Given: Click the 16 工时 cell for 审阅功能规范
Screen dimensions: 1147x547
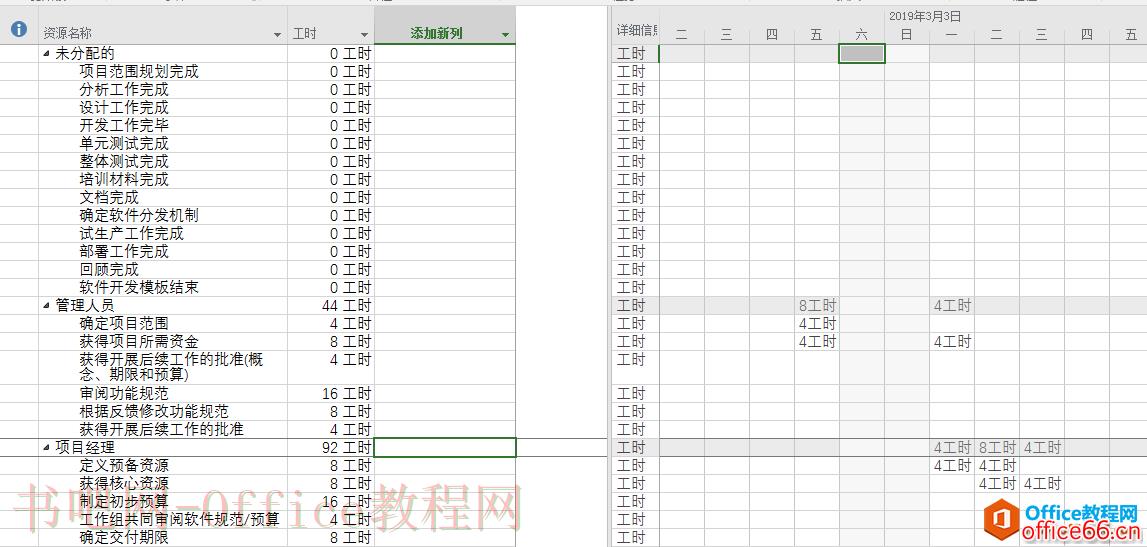Looking at the screenshot, I should [331, 394].
